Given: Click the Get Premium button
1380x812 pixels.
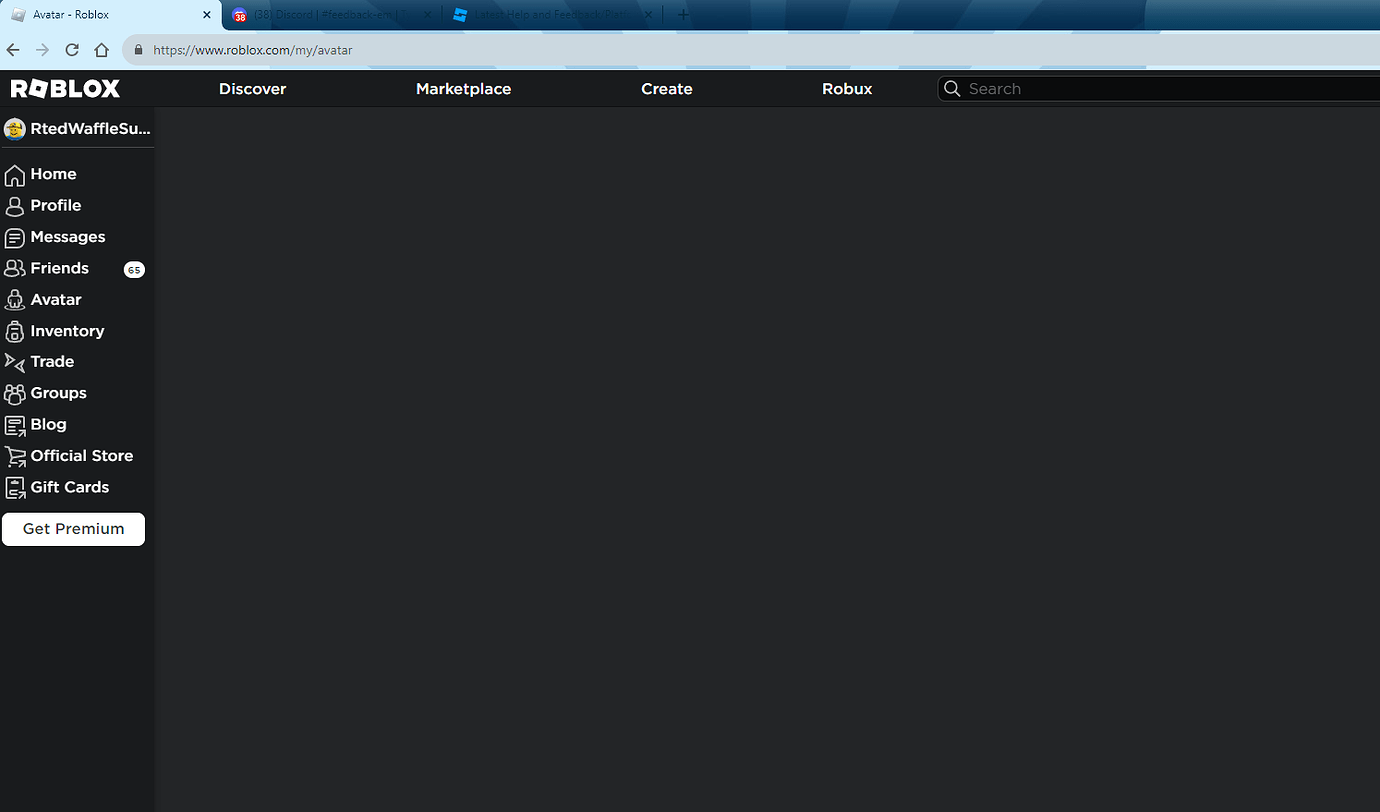Looking at the screenshot, I should pyautogui.click(x=73, y=528).
